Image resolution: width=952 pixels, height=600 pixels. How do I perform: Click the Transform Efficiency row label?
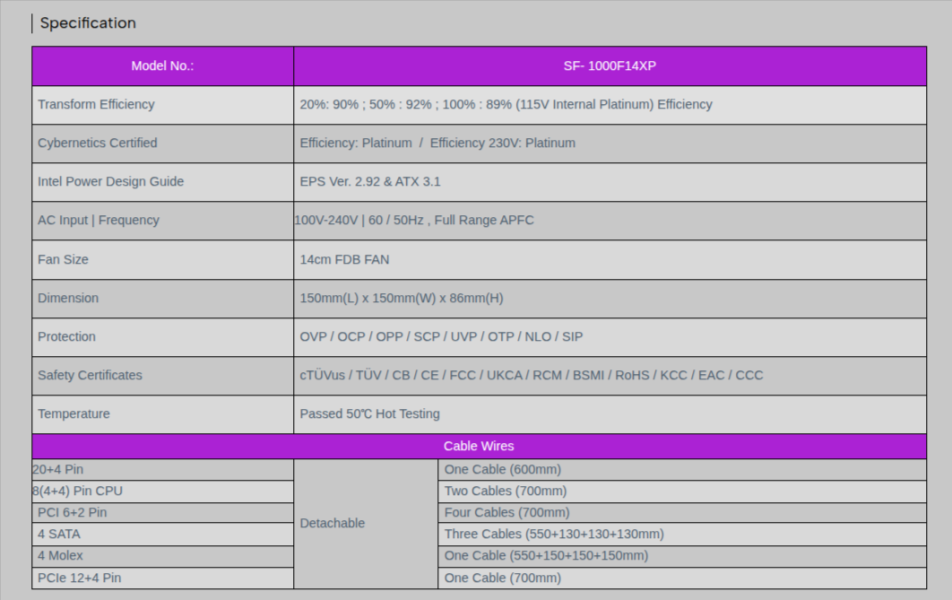click(x=96, y=104)
